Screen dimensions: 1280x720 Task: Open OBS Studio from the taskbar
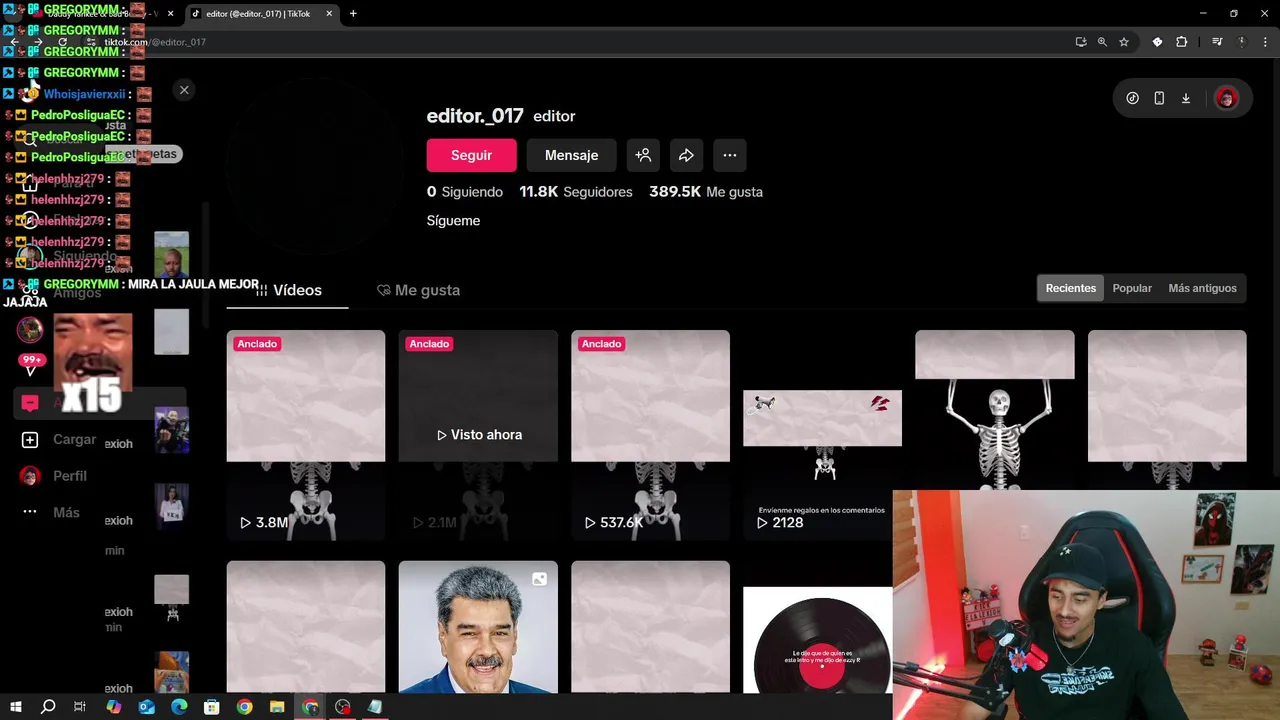pyautogui.click(x=343, y=707)
